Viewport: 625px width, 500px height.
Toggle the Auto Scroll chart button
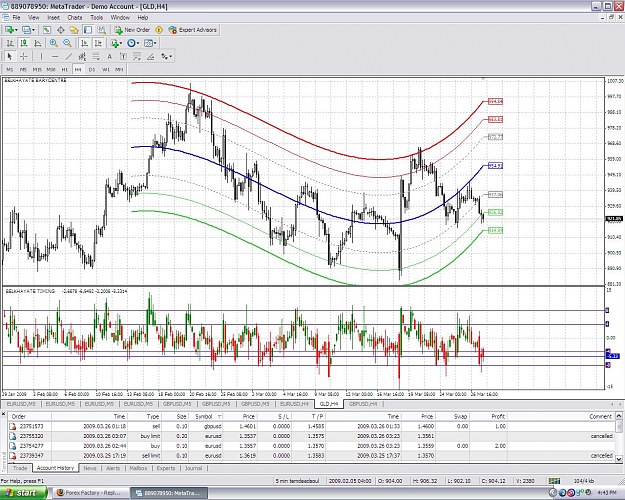coord(84,43)
